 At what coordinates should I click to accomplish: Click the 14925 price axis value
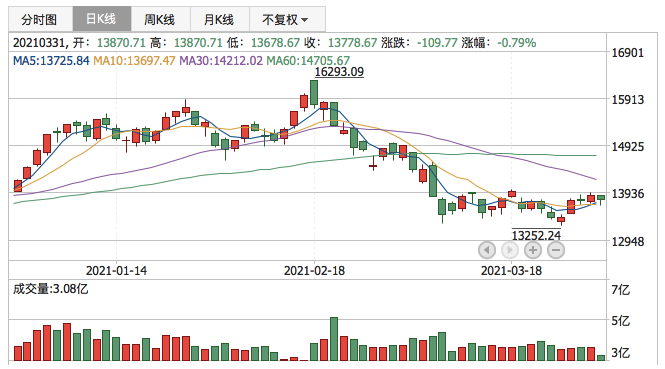(628, 147)
